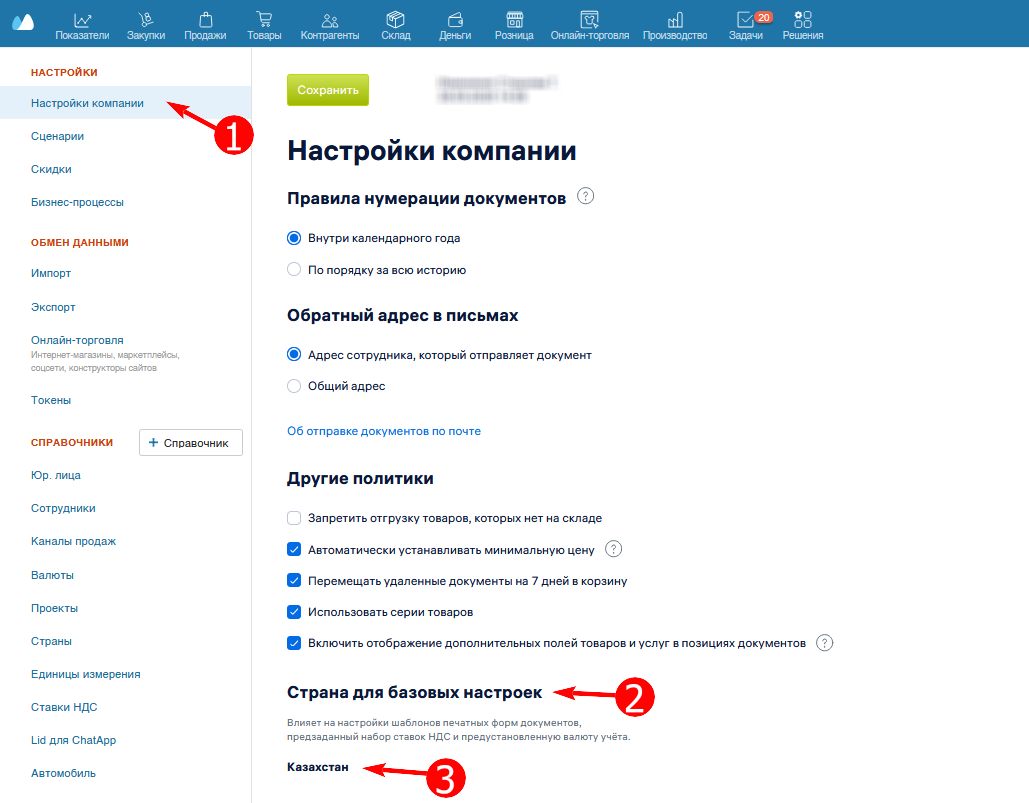Enable Запретить отгрузку товаров checkbox

(x=294, y=518)
